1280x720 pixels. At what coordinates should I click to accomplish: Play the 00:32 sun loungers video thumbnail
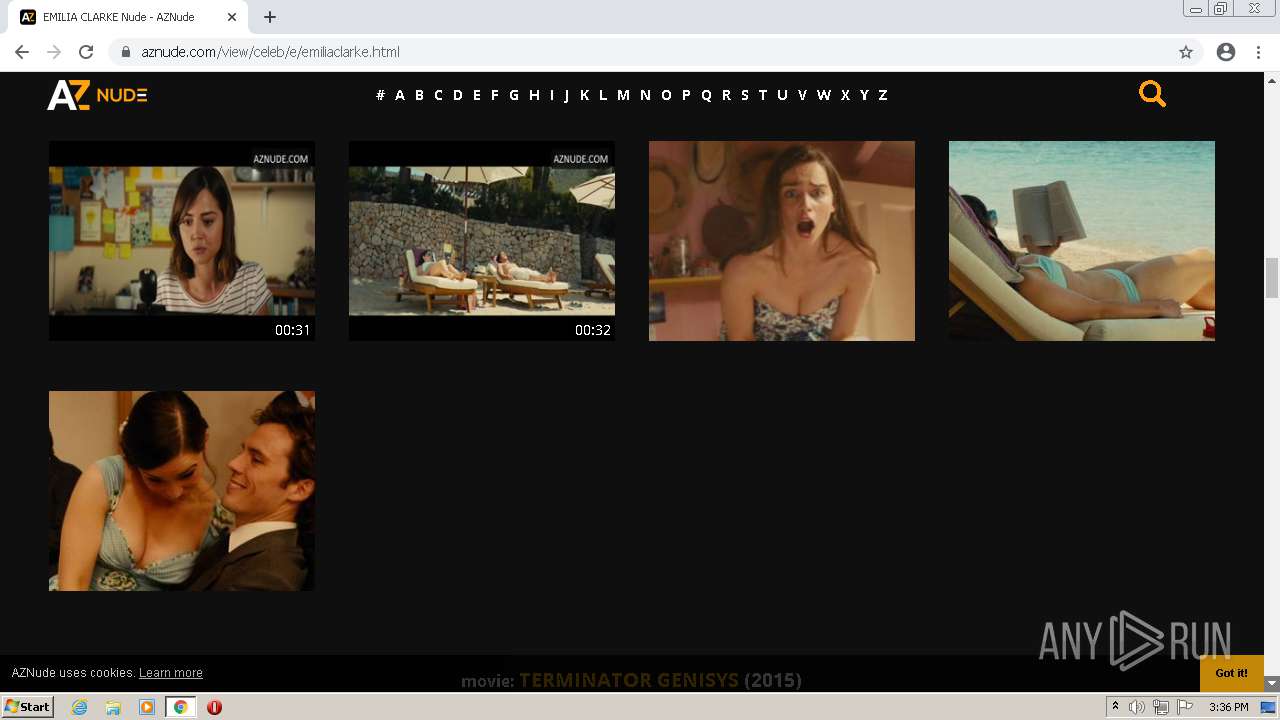(482, 241)
